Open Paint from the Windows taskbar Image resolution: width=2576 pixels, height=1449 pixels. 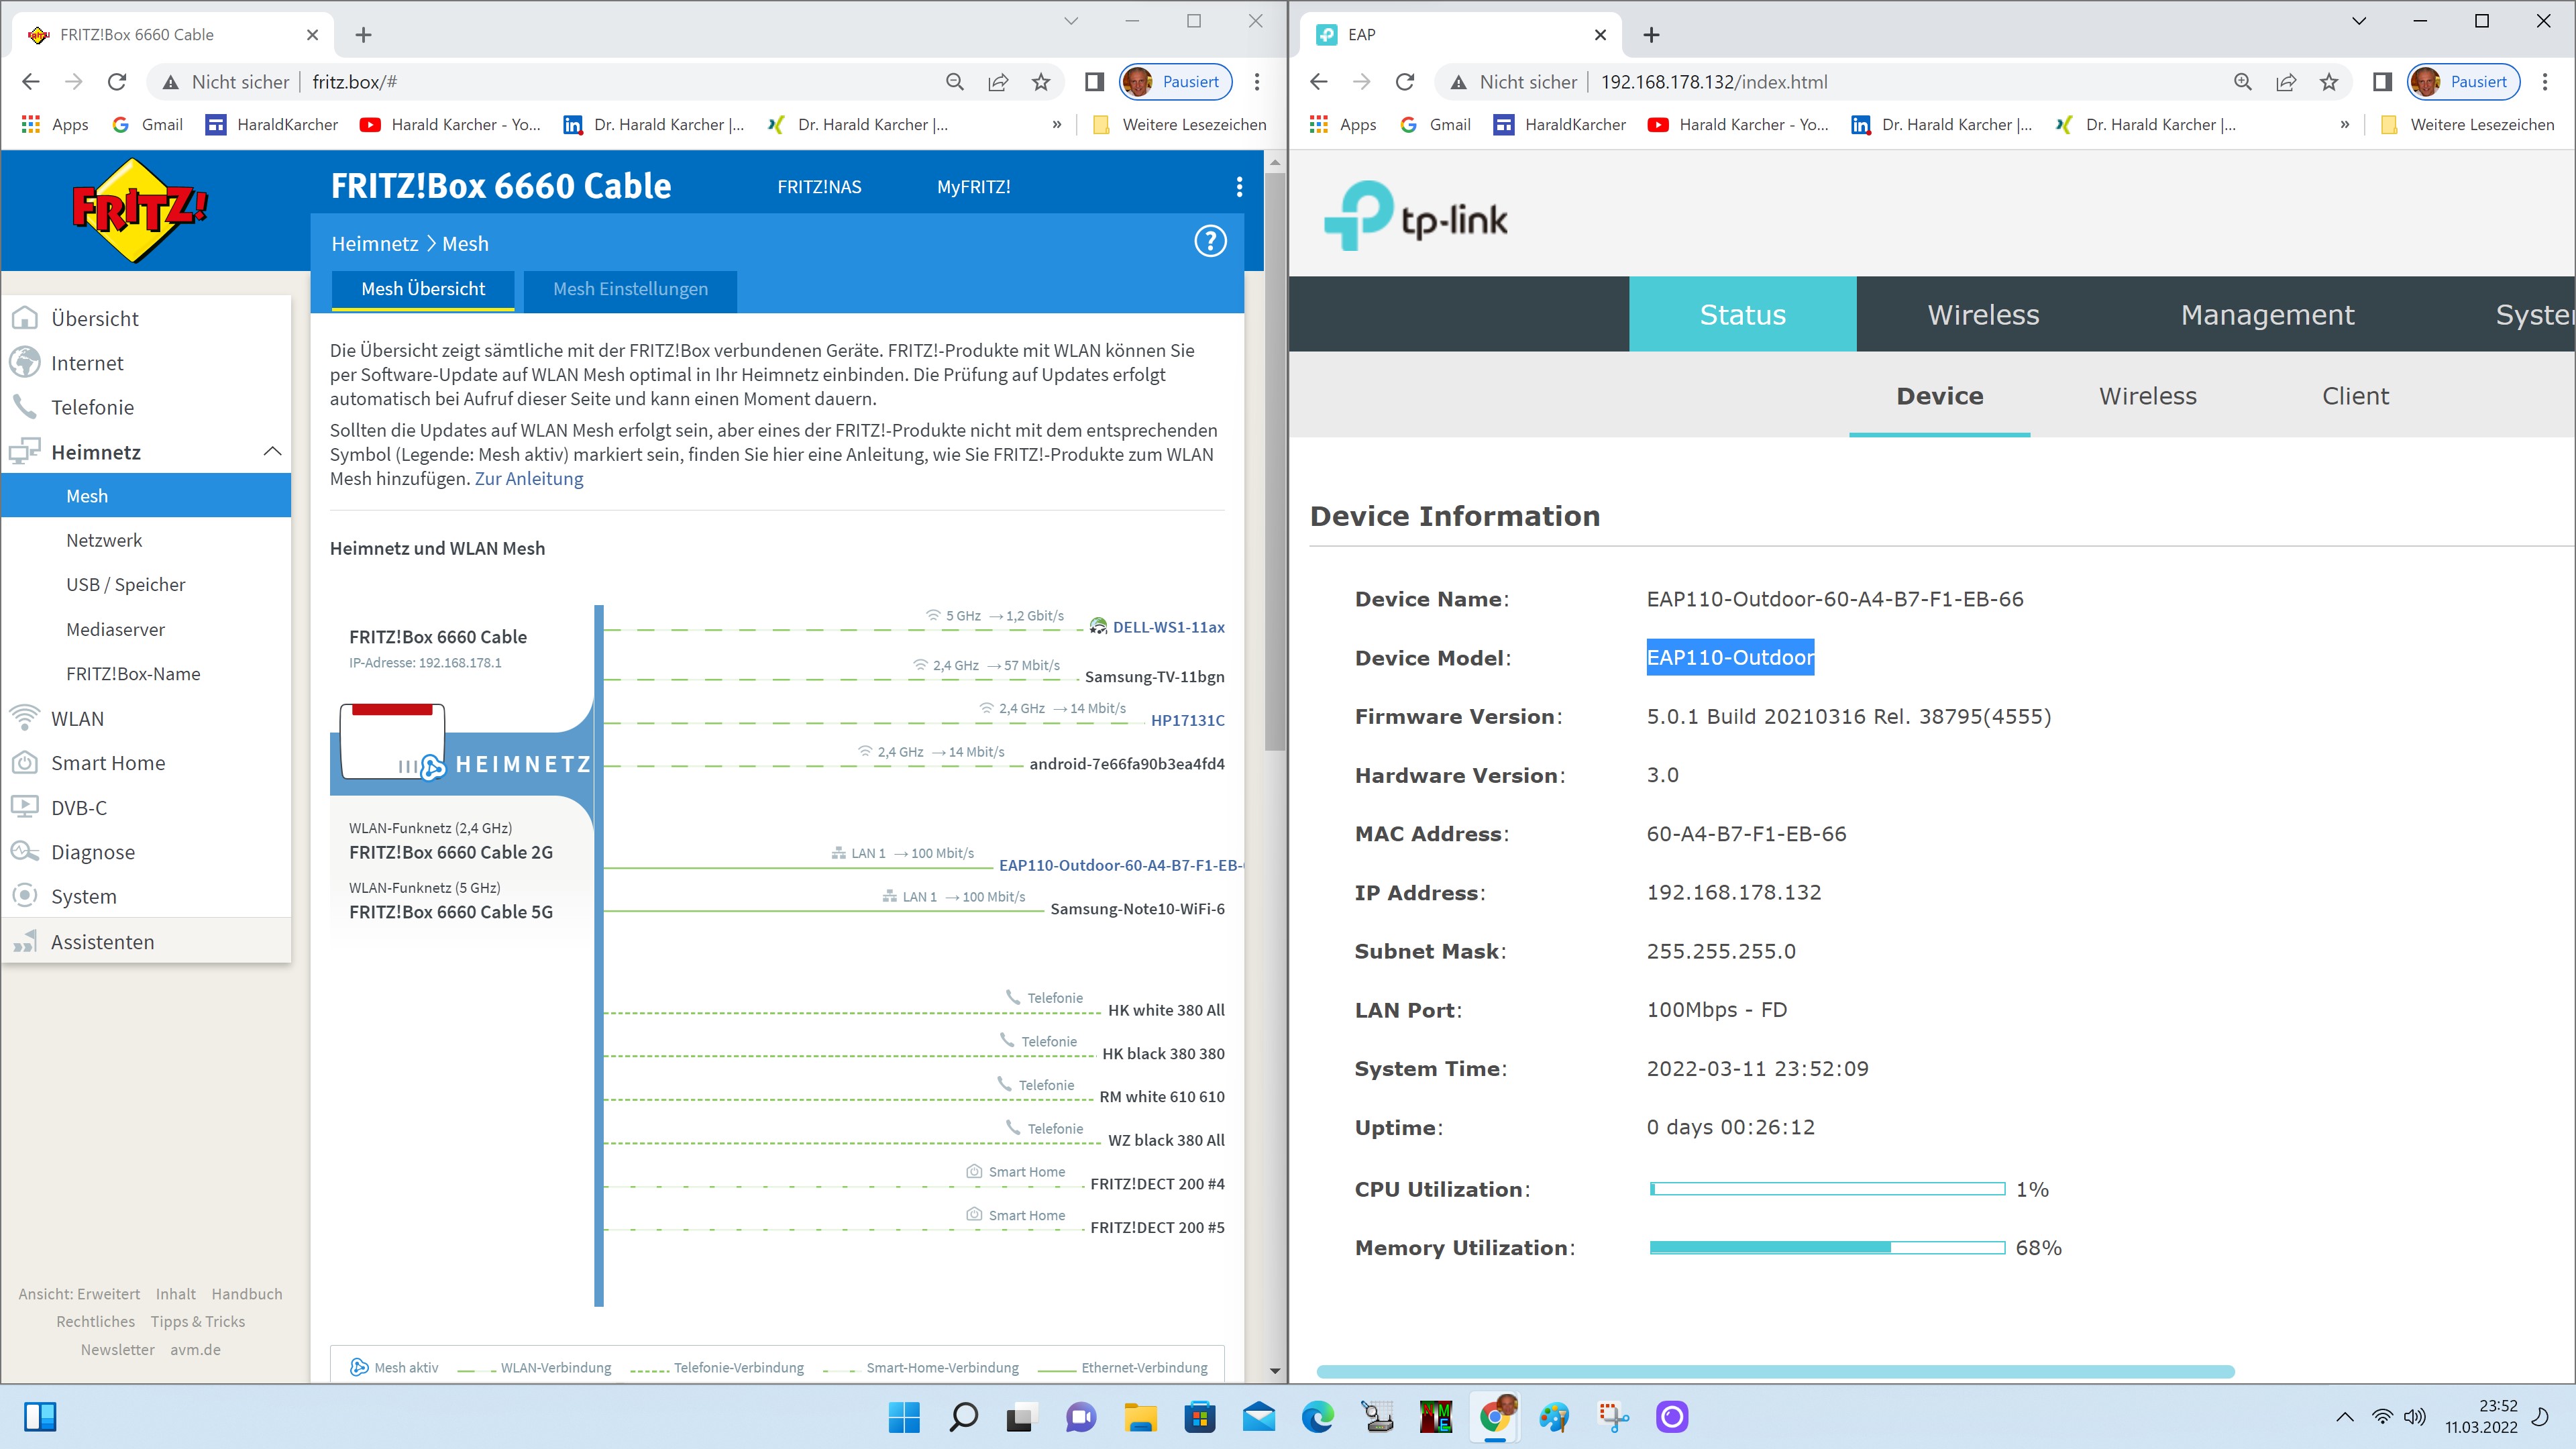[1554, 1417]
